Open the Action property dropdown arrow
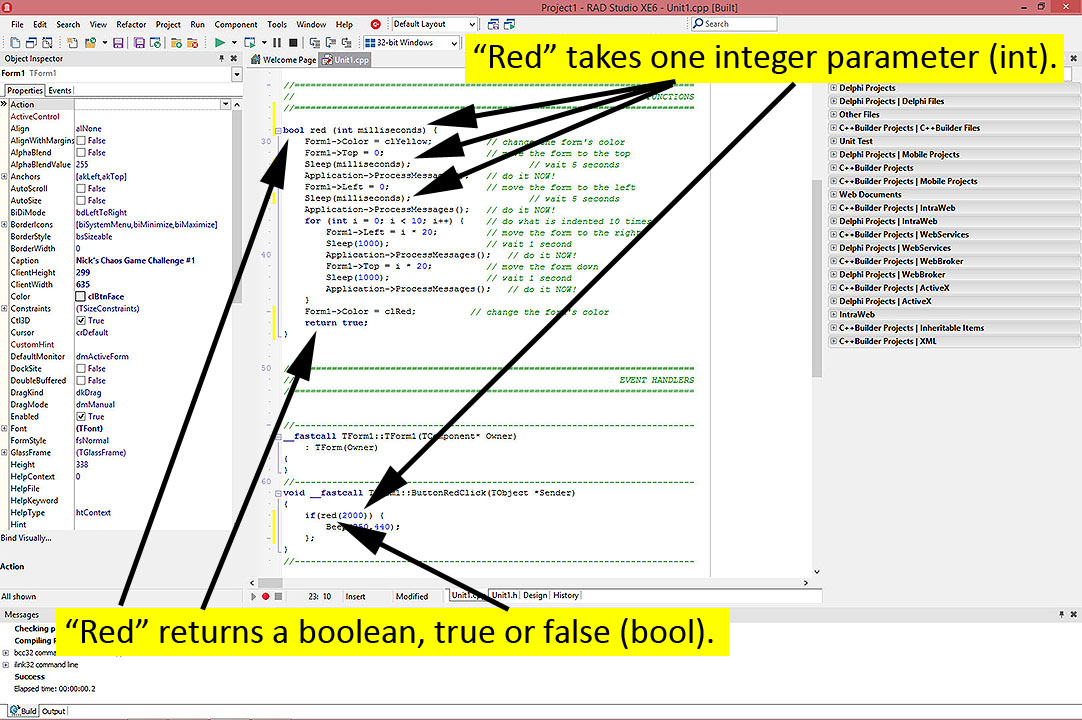This screenshot has width=1082, height=720. 226,104
